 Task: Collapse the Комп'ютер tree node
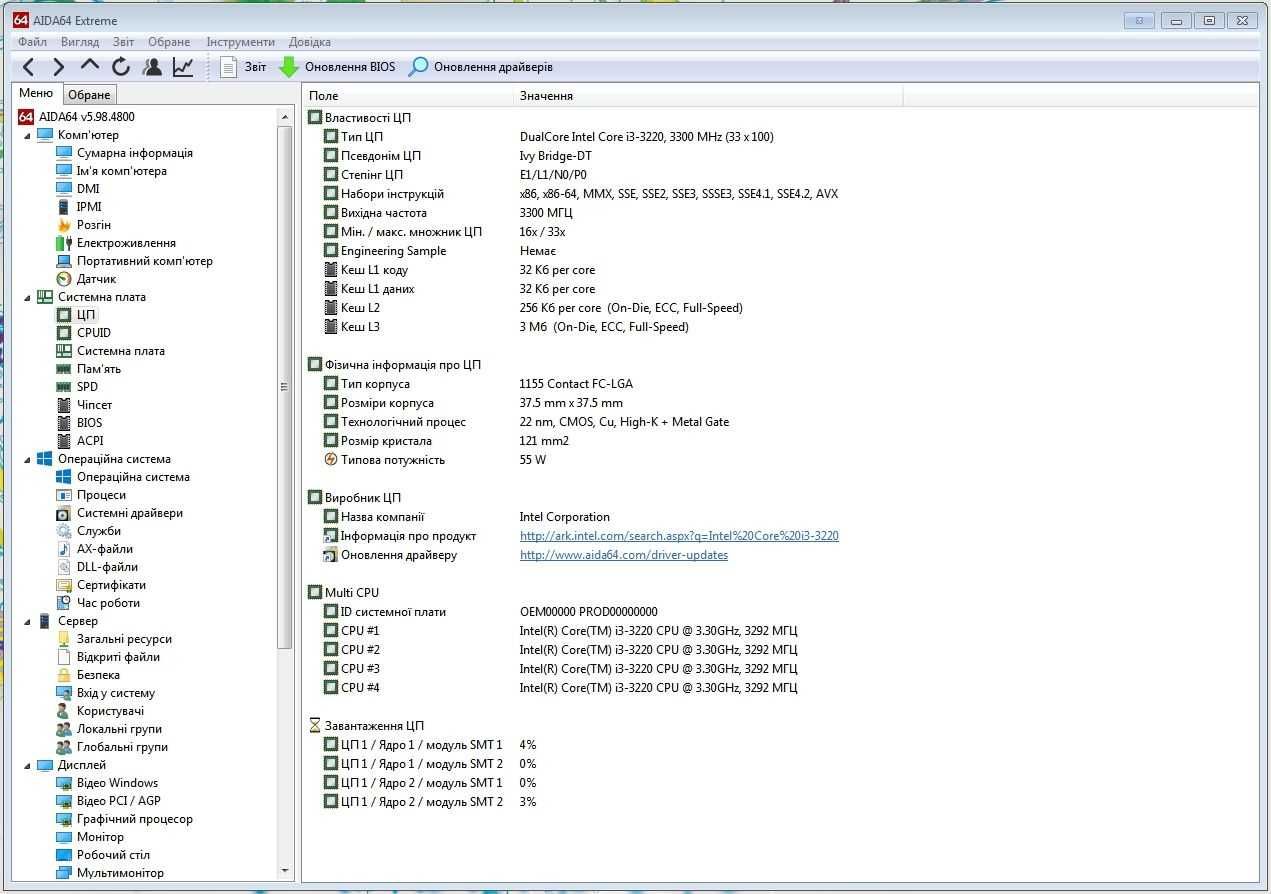[x=28, y=135]
